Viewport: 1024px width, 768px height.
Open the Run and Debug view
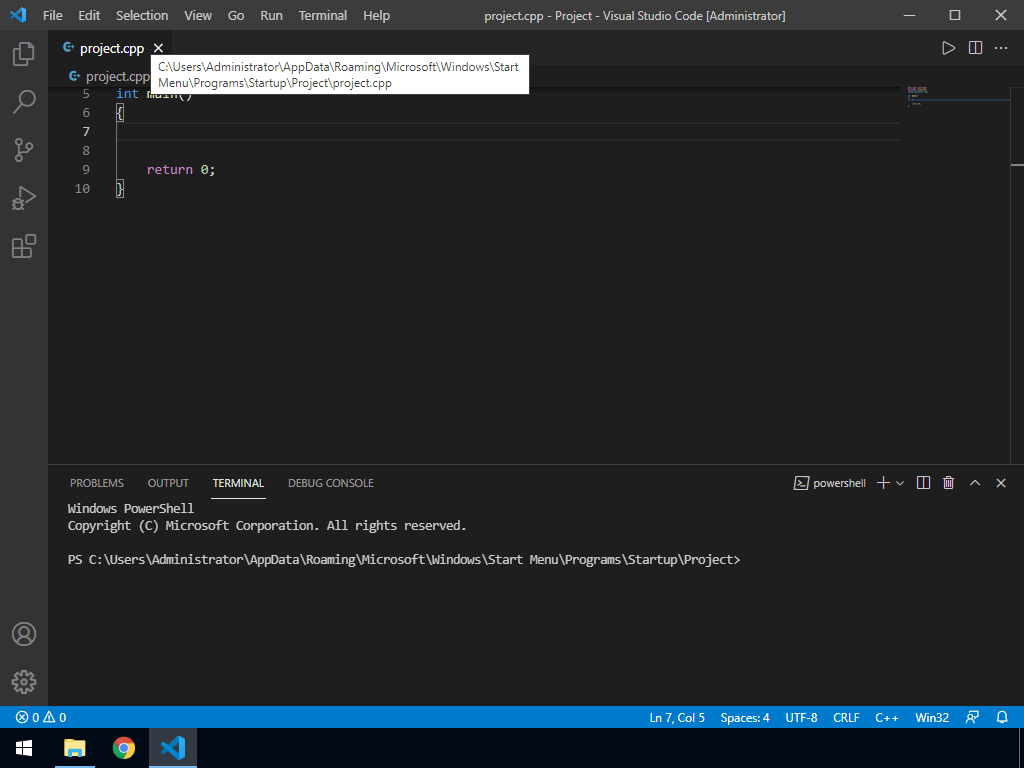24,198
